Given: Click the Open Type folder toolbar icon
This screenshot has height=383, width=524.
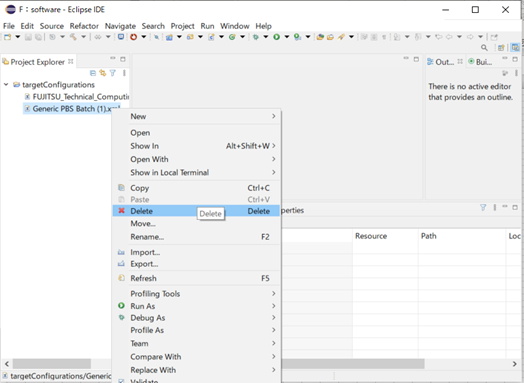Looking at the screenshot, I should [x=320, y=37].
